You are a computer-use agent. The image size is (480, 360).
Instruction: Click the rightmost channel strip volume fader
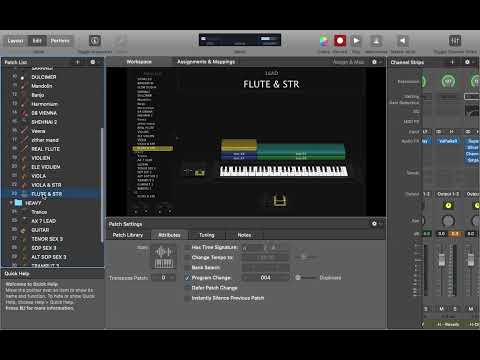click(471, 260)
